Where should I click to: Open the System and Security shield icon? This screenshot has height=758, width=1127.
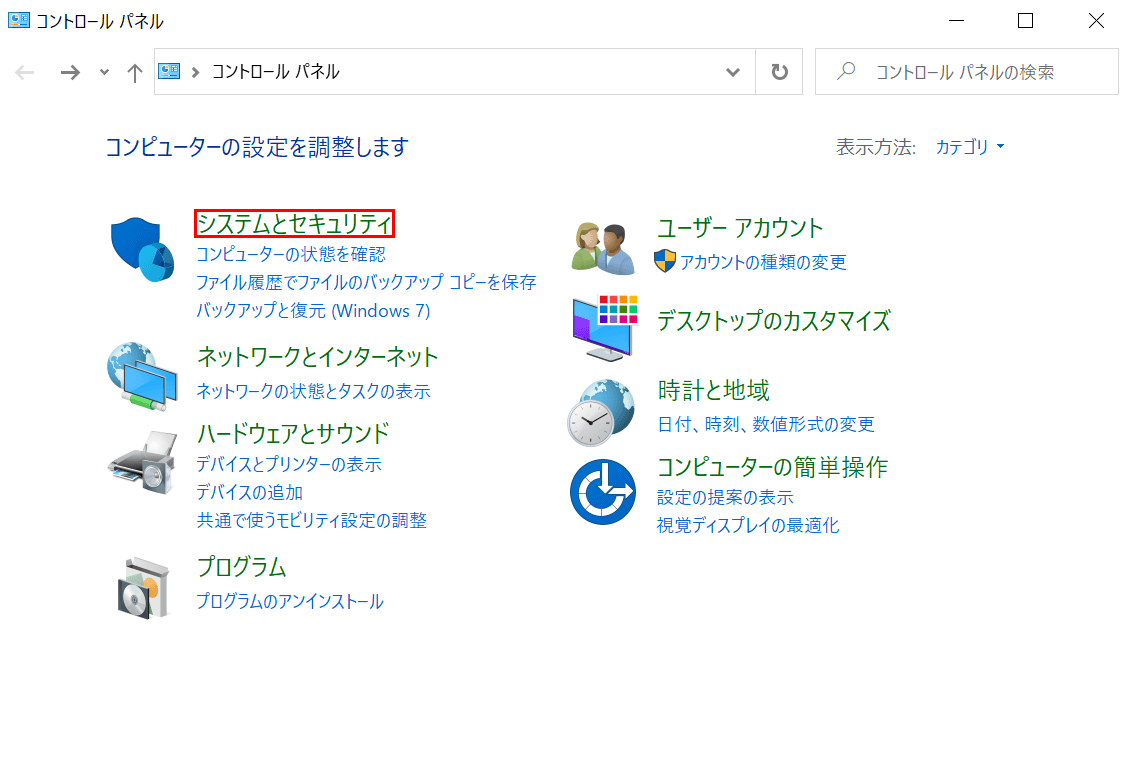(142, 249)
